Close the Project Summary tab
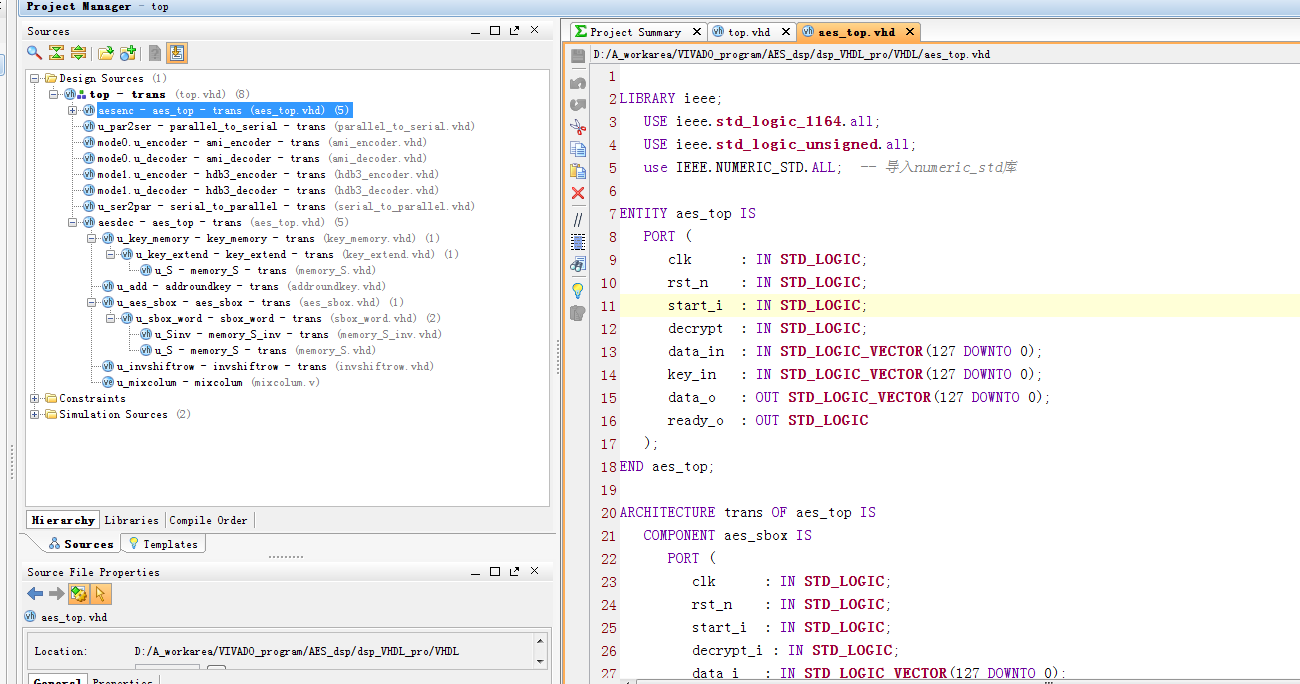This screenshot has width=1300, height=684. pos(696,32)
